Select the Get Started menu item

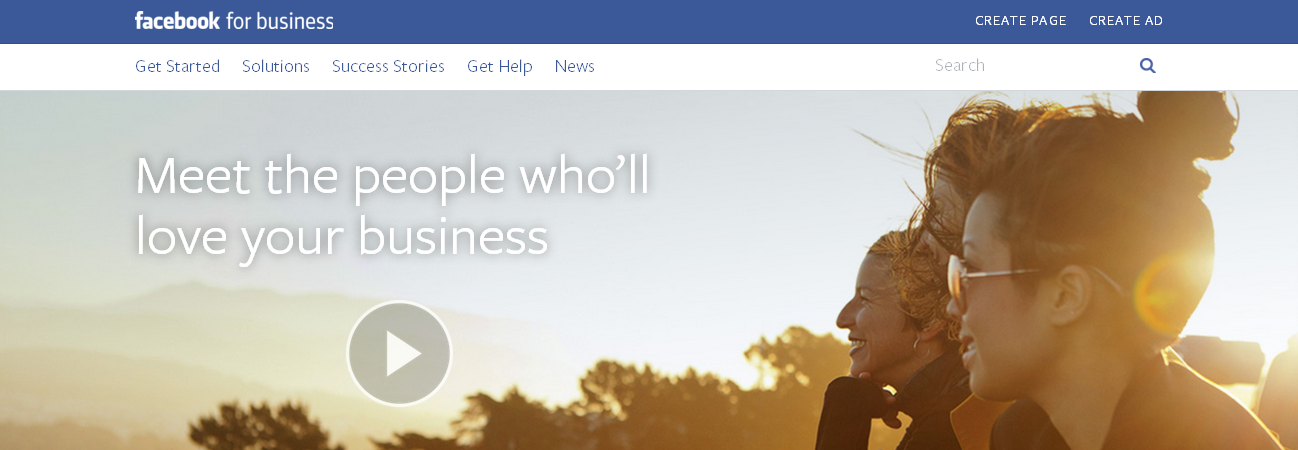177,66
